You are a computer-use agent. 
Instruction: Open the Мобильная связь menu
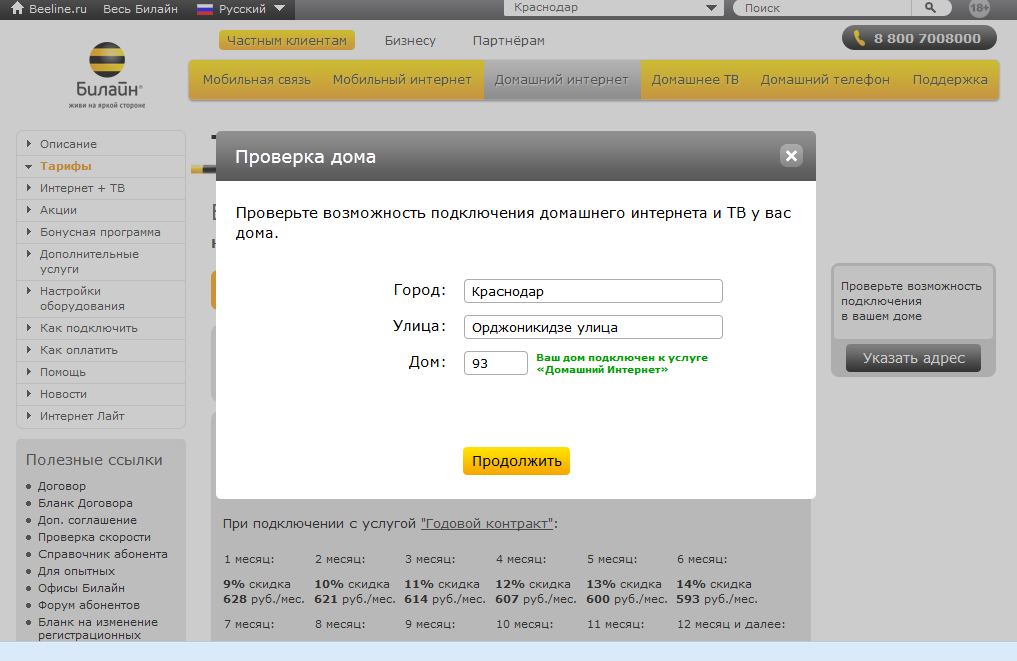(x=257, y=80)
